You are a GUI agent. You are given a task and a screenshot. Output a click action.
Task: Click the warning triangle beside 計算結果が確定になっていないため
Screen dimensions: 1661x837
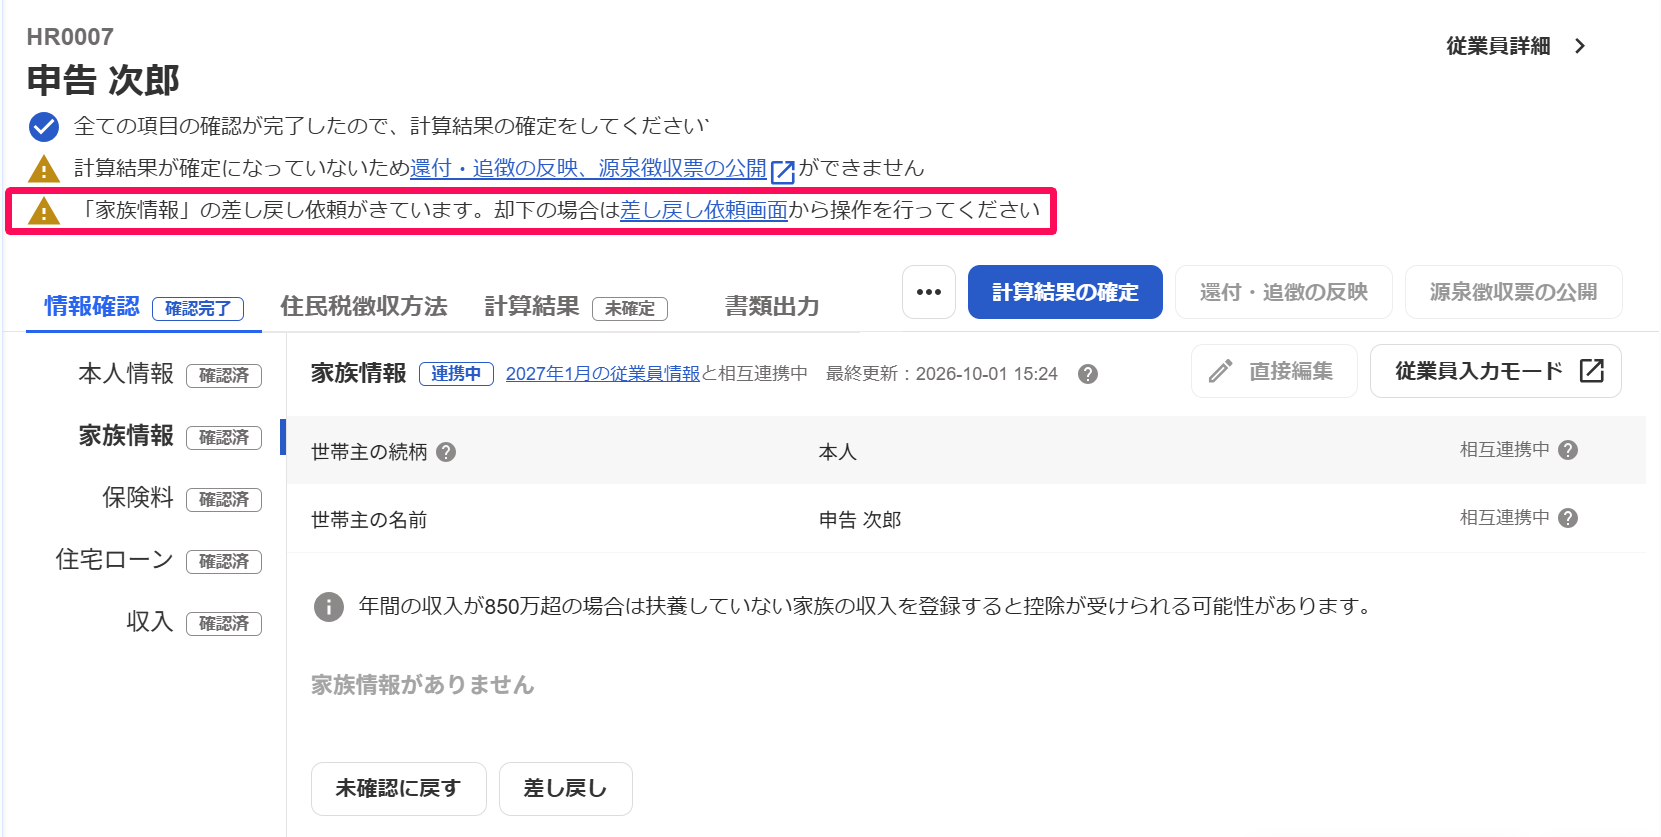click(44, 169)
